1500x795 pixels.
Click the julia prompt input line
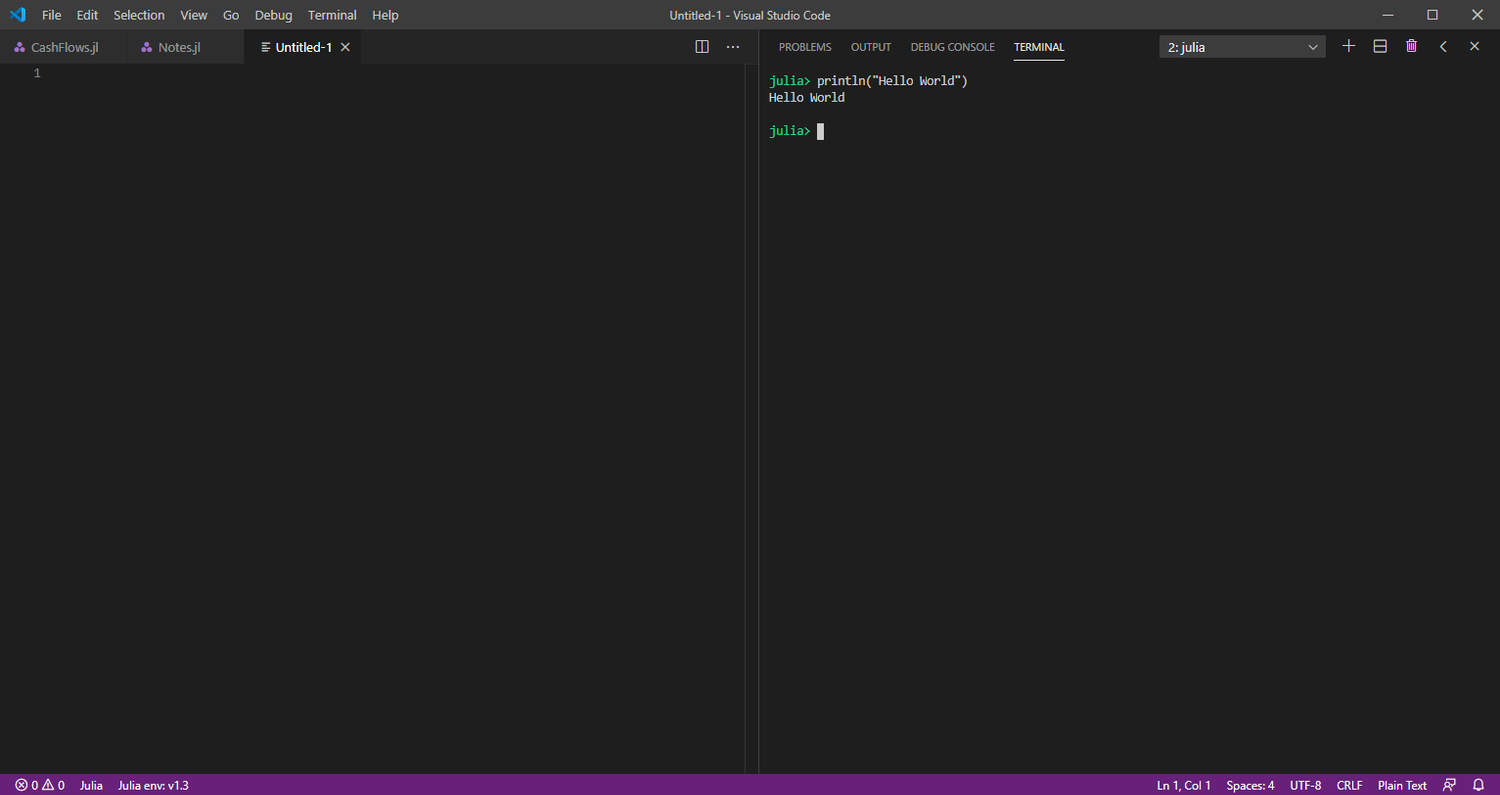coord(797,131)
